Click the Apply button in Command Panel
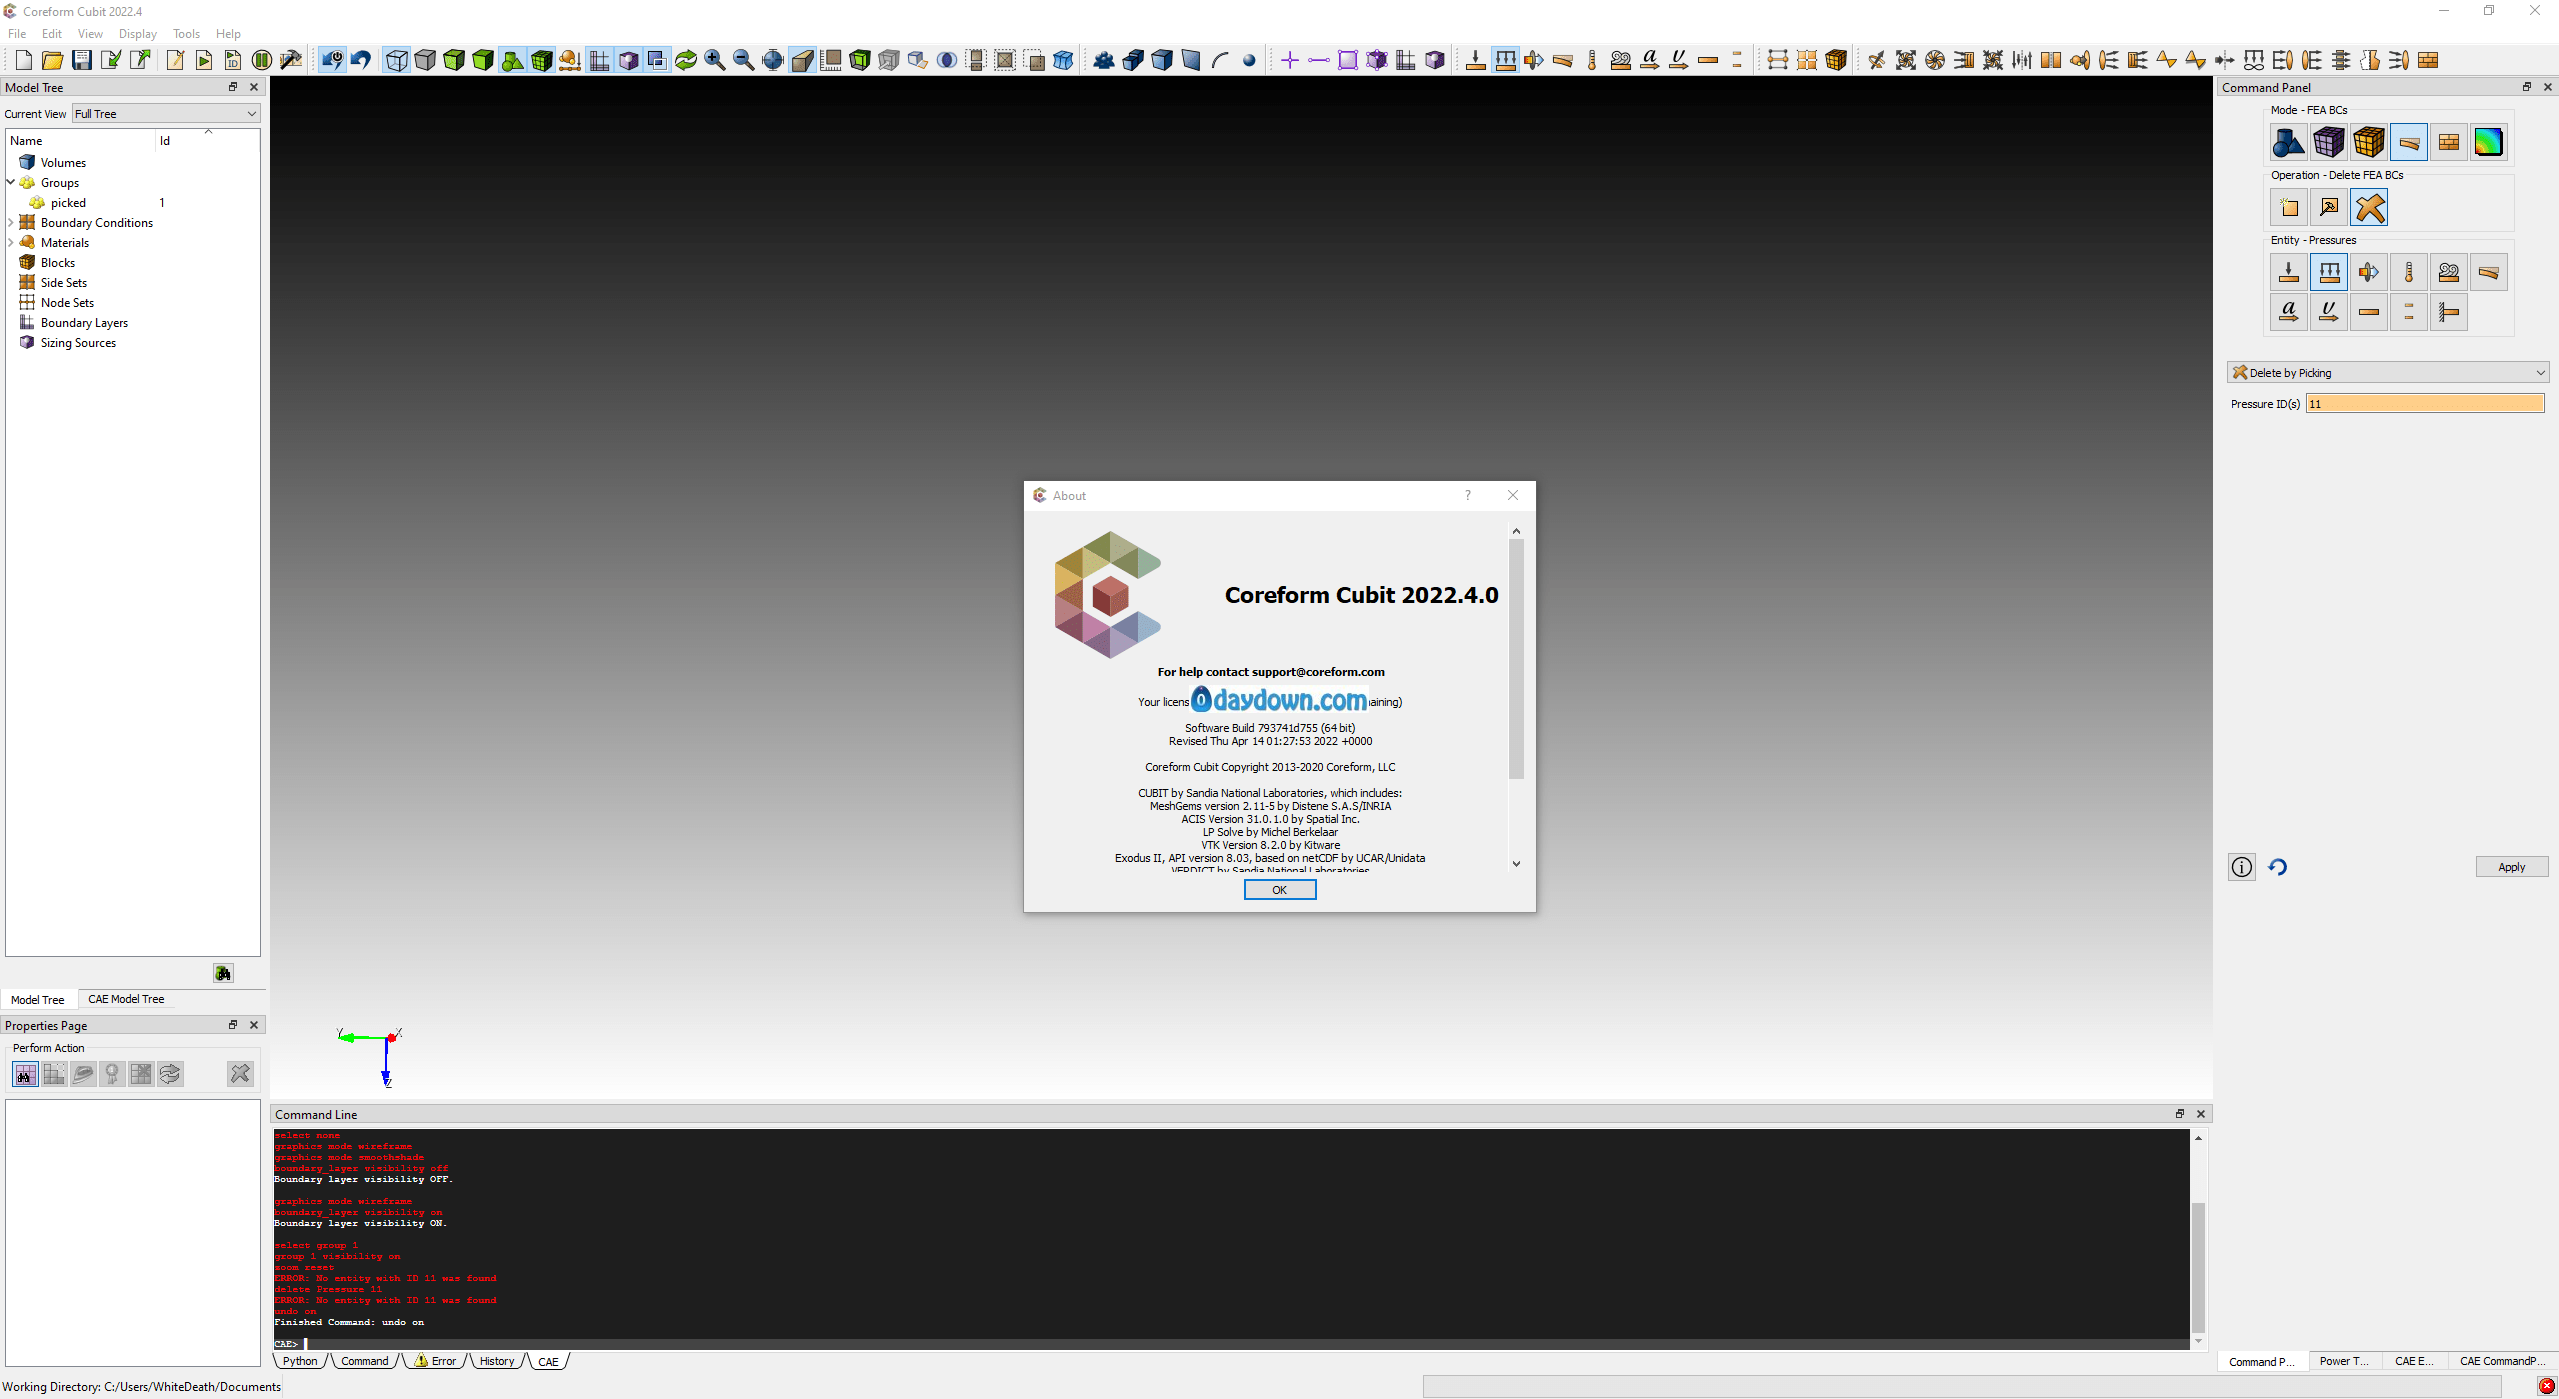 [x=2510, y=867]
